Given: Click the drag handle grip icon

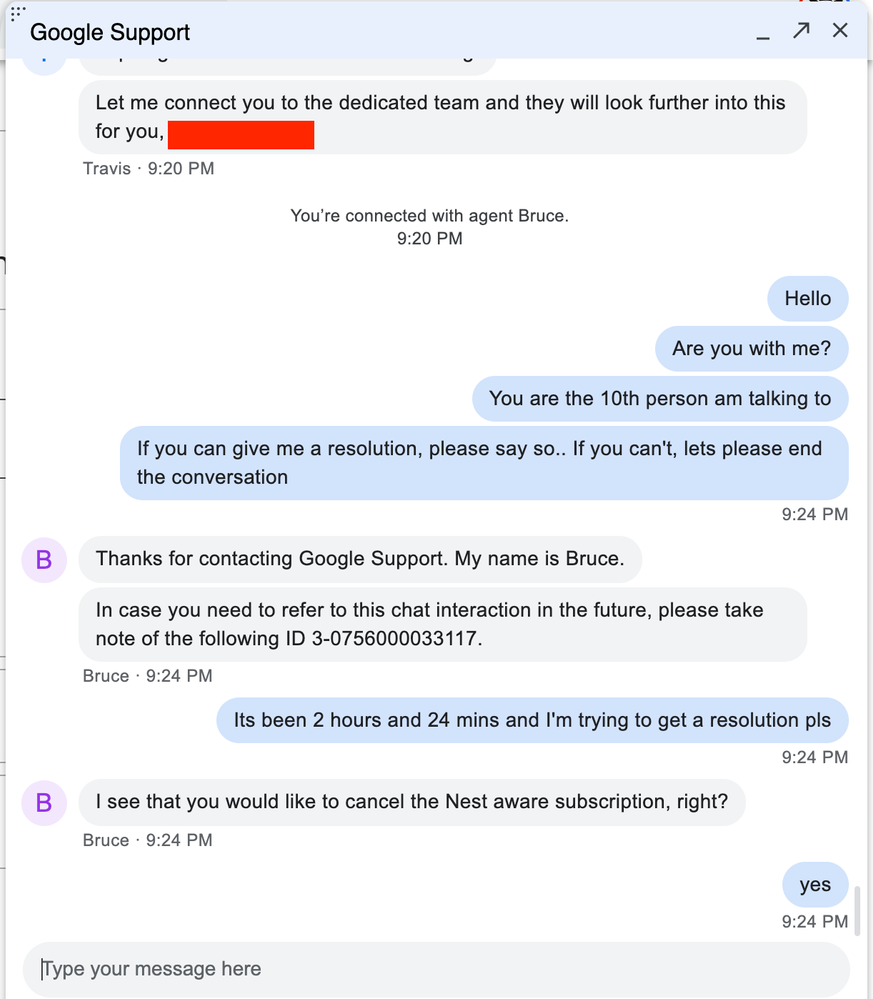Looking at the screenshot, I should [x=17, y=12].
